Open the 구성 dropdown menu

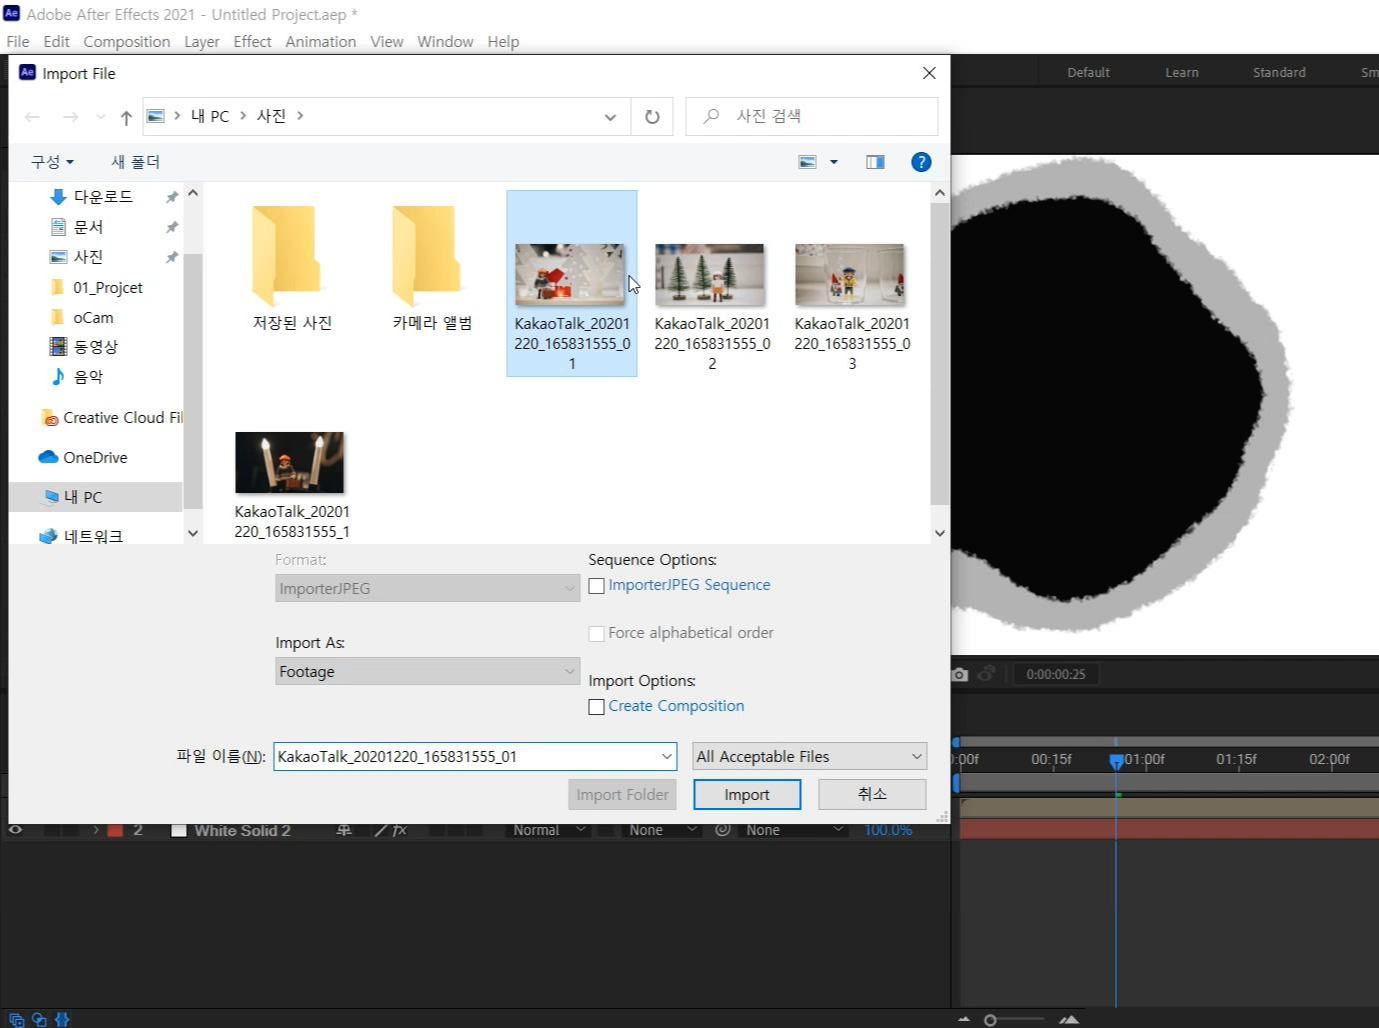coord(52,162)
